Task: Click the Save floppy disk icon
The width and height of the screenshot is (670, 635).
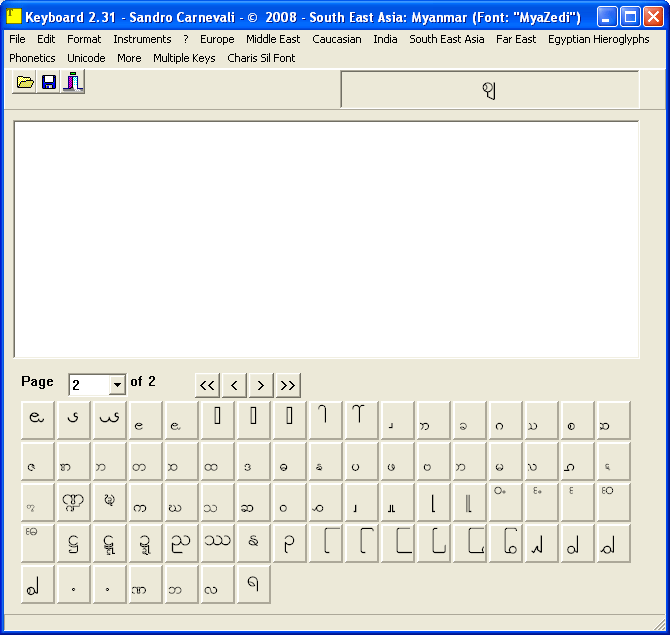Action: 48,82
